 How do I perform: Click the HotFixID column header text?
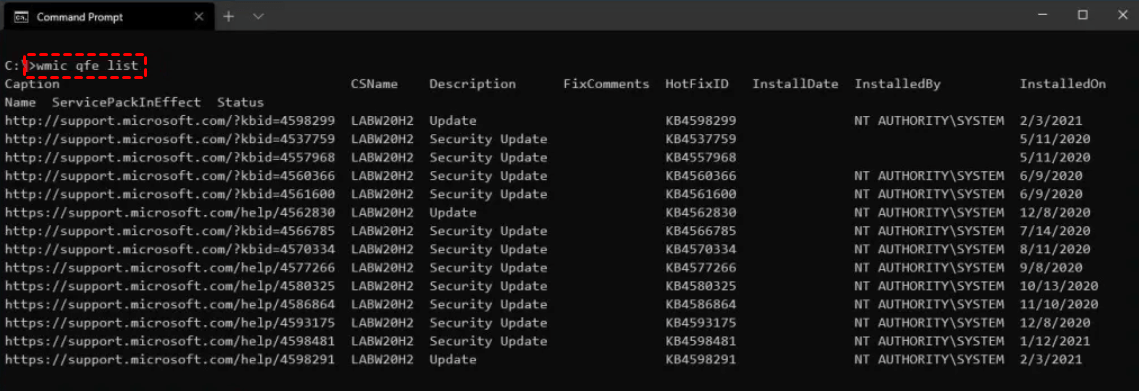point(697,84)
